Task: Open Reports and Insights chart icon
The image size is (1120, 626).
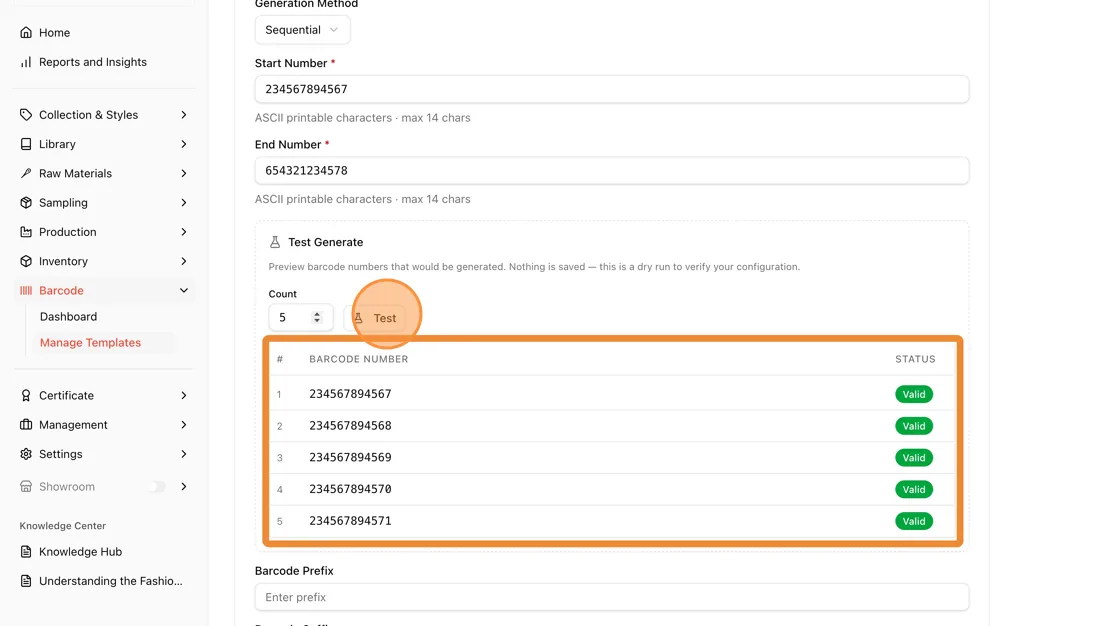Action: (26, 62)
